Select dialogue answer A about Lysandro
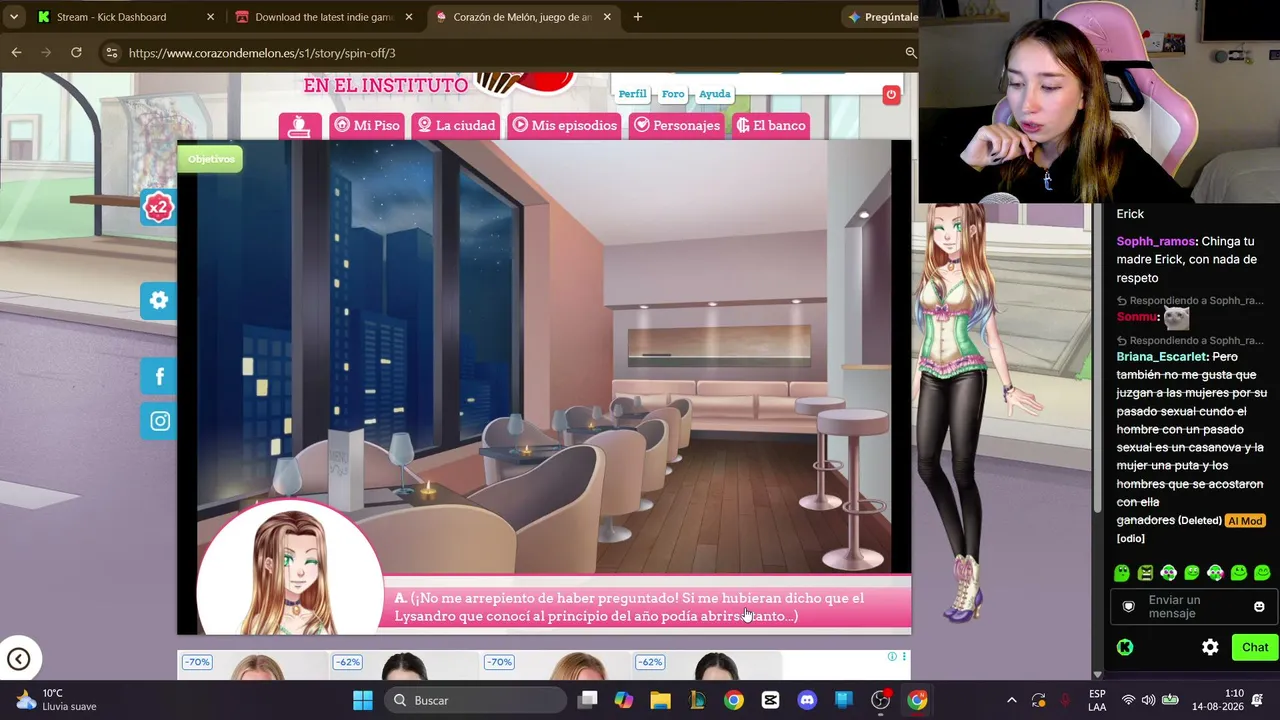Image resolution: width=1280 pixels, height=720 pixels. (x=645, y=607)
